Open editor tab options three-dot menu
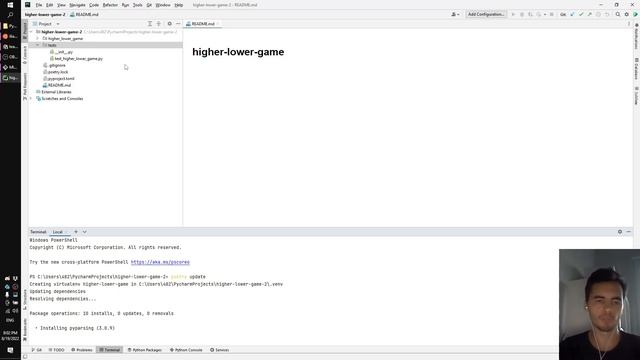Viewport: 640px width, 360px height. [x=629, y=24]
